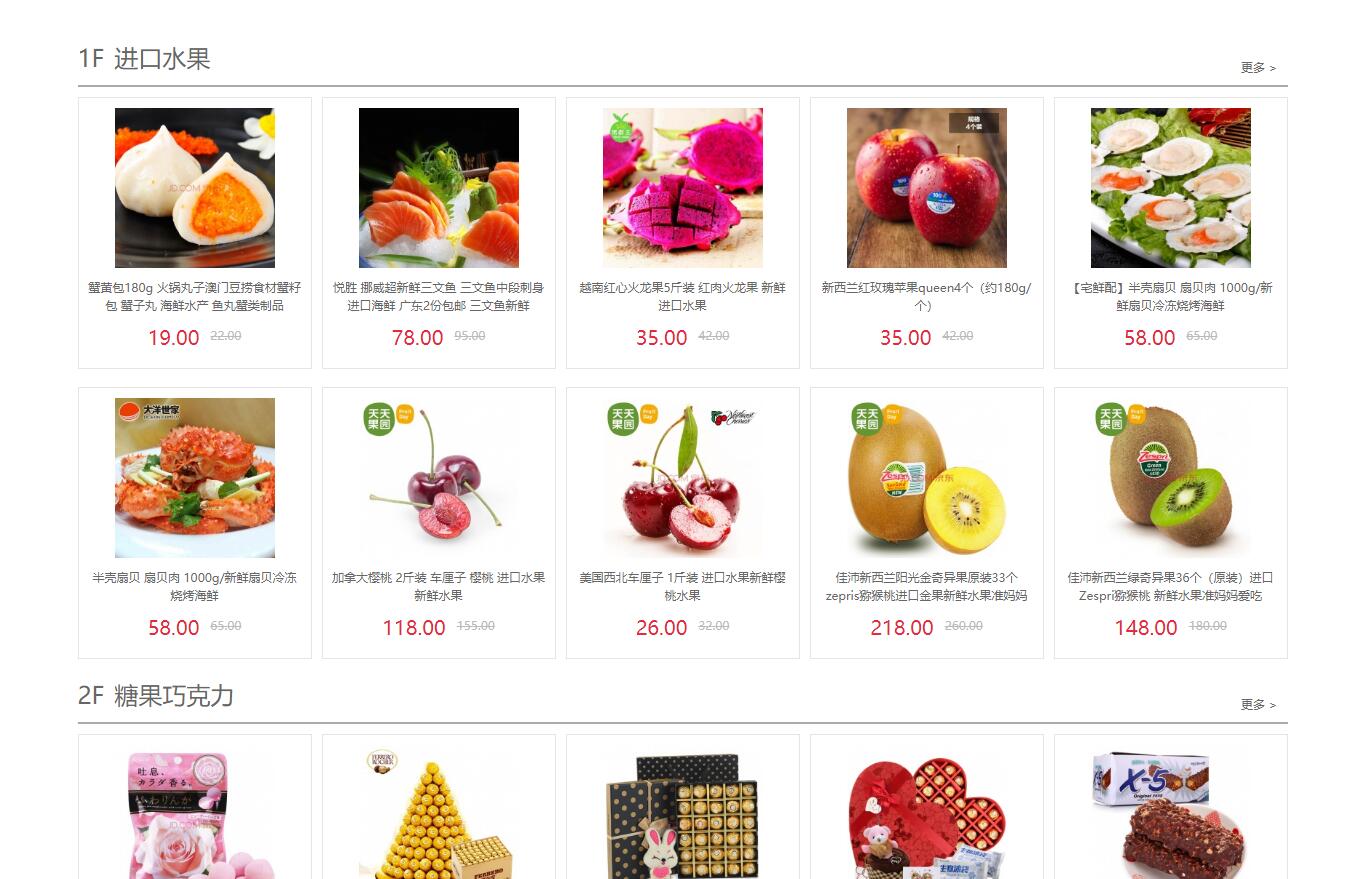This screenshot has width=1366, height=879.
Task: Open the king crab product image
Action: [x=195, y=478]
